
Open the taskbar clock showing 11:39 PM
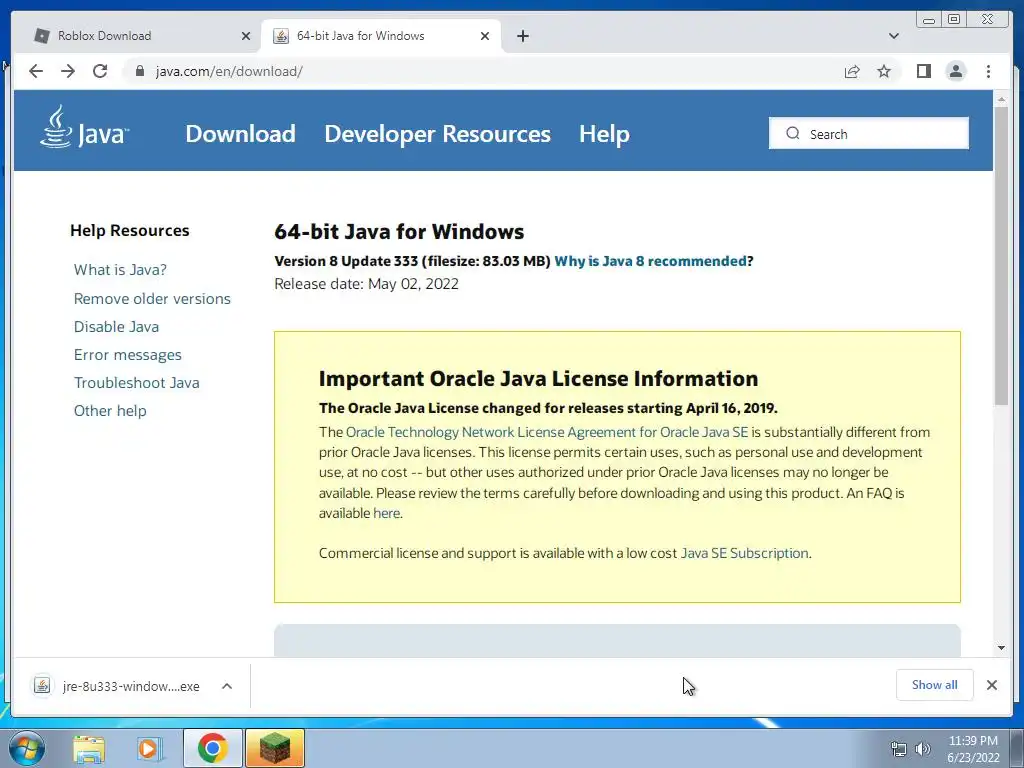click(x=973, y=749)
